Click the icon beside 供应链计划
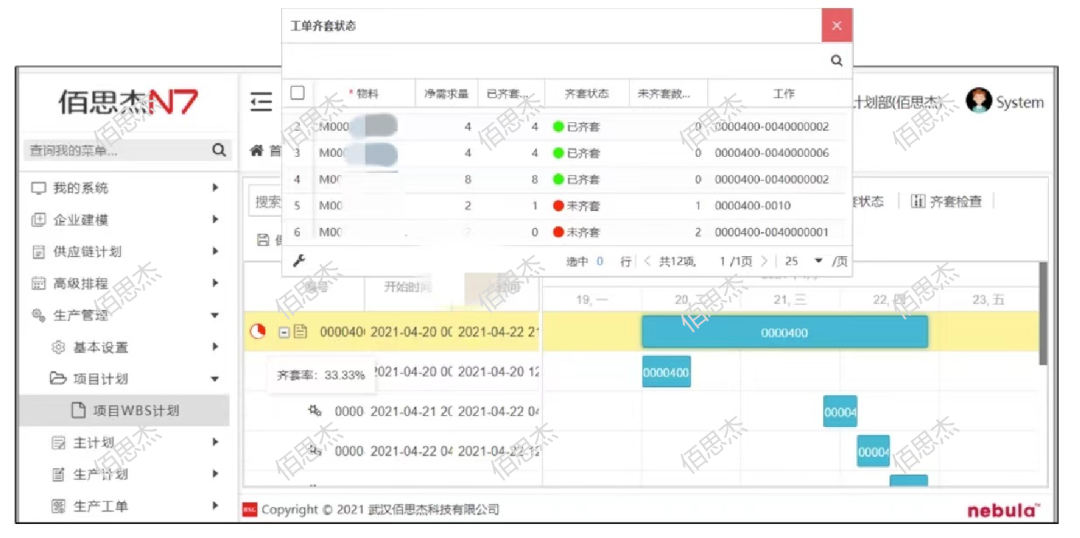This screenshot has height=538, width=1080. [39, 251]
